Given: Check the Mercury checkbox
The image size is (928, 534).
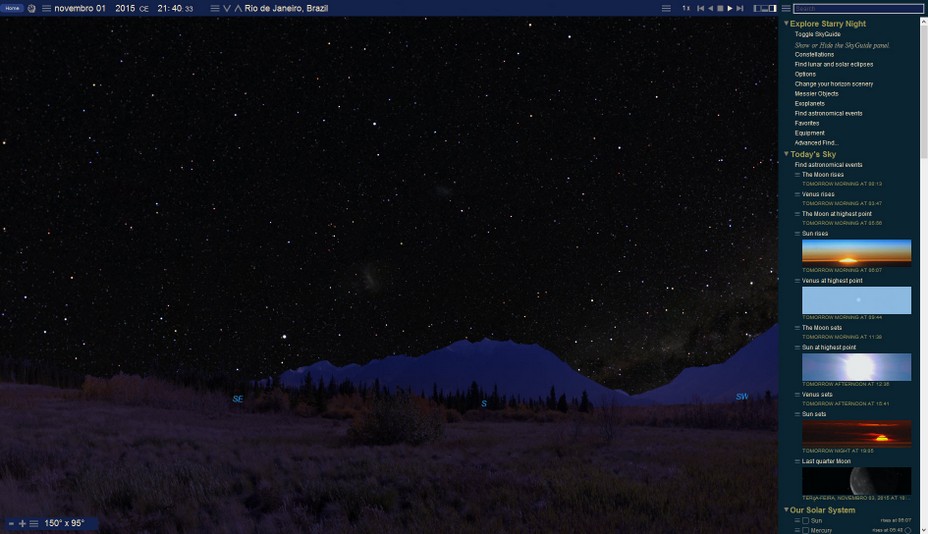Looking at the screenshot, I should pyautogui.click(x=805, y=530).
